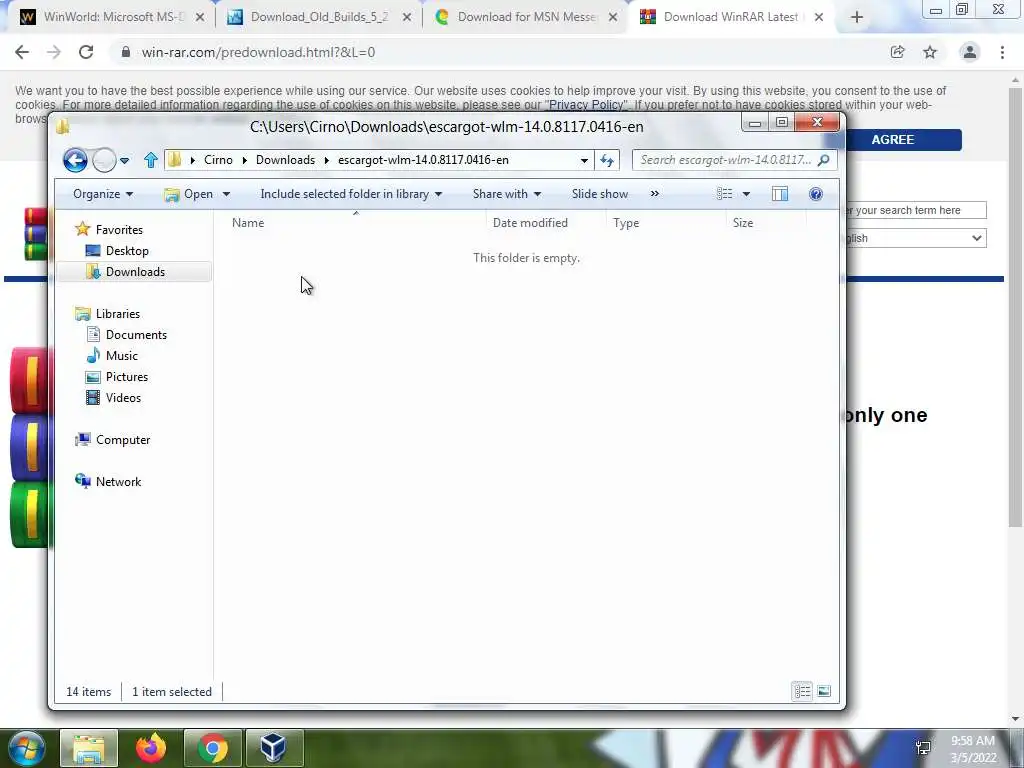Open the address bar history dropdown
Image resolution: width=1024 pixels, height=768 pixels.
584,161
